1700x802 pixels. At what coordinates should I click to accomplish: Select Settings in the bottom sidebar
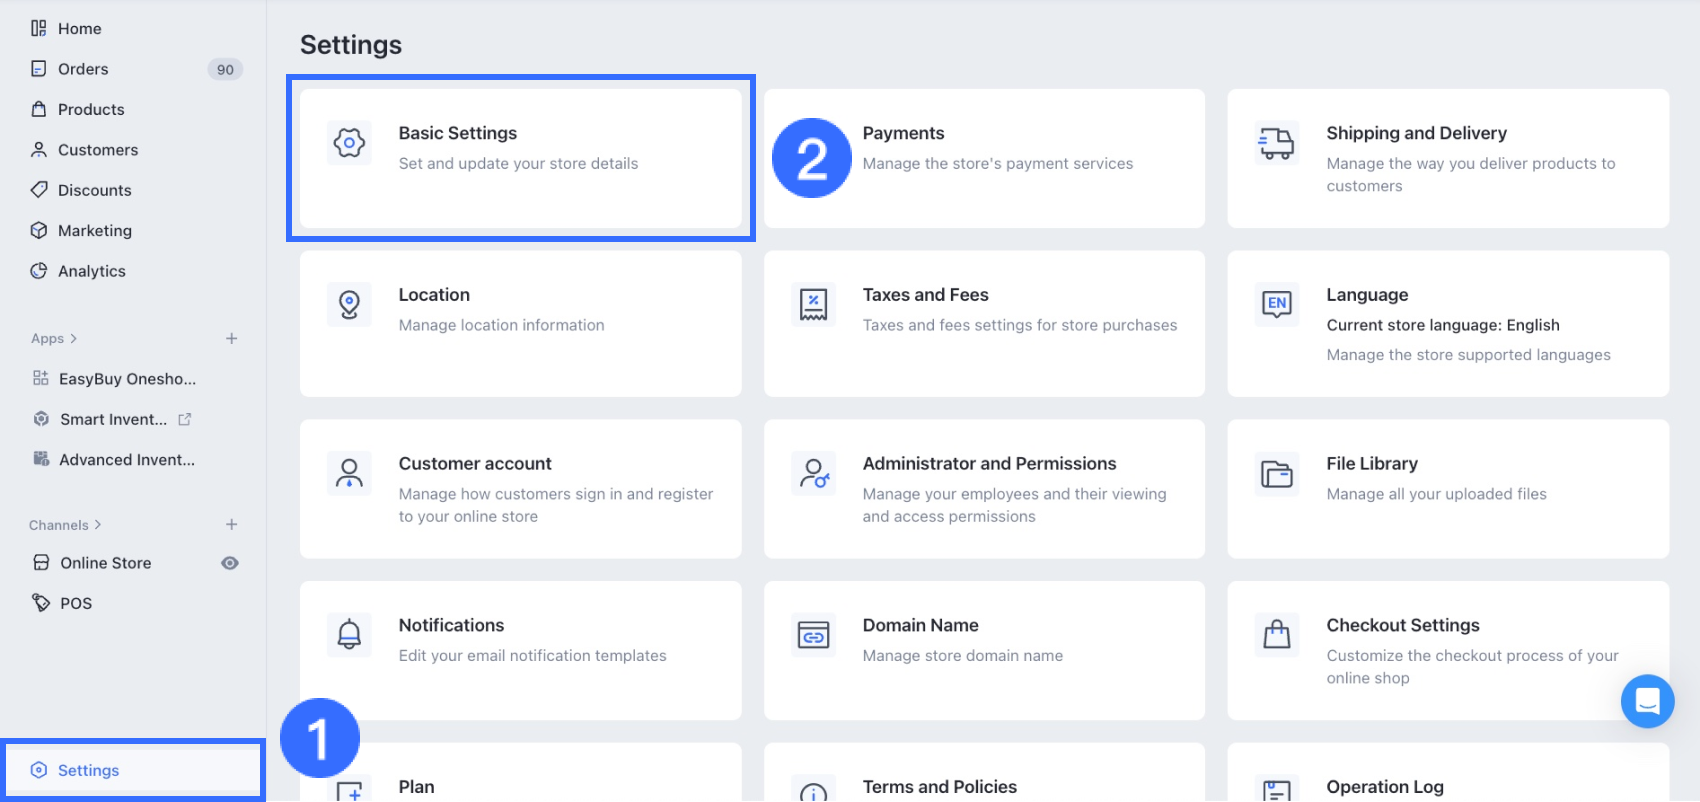point(88,770)
